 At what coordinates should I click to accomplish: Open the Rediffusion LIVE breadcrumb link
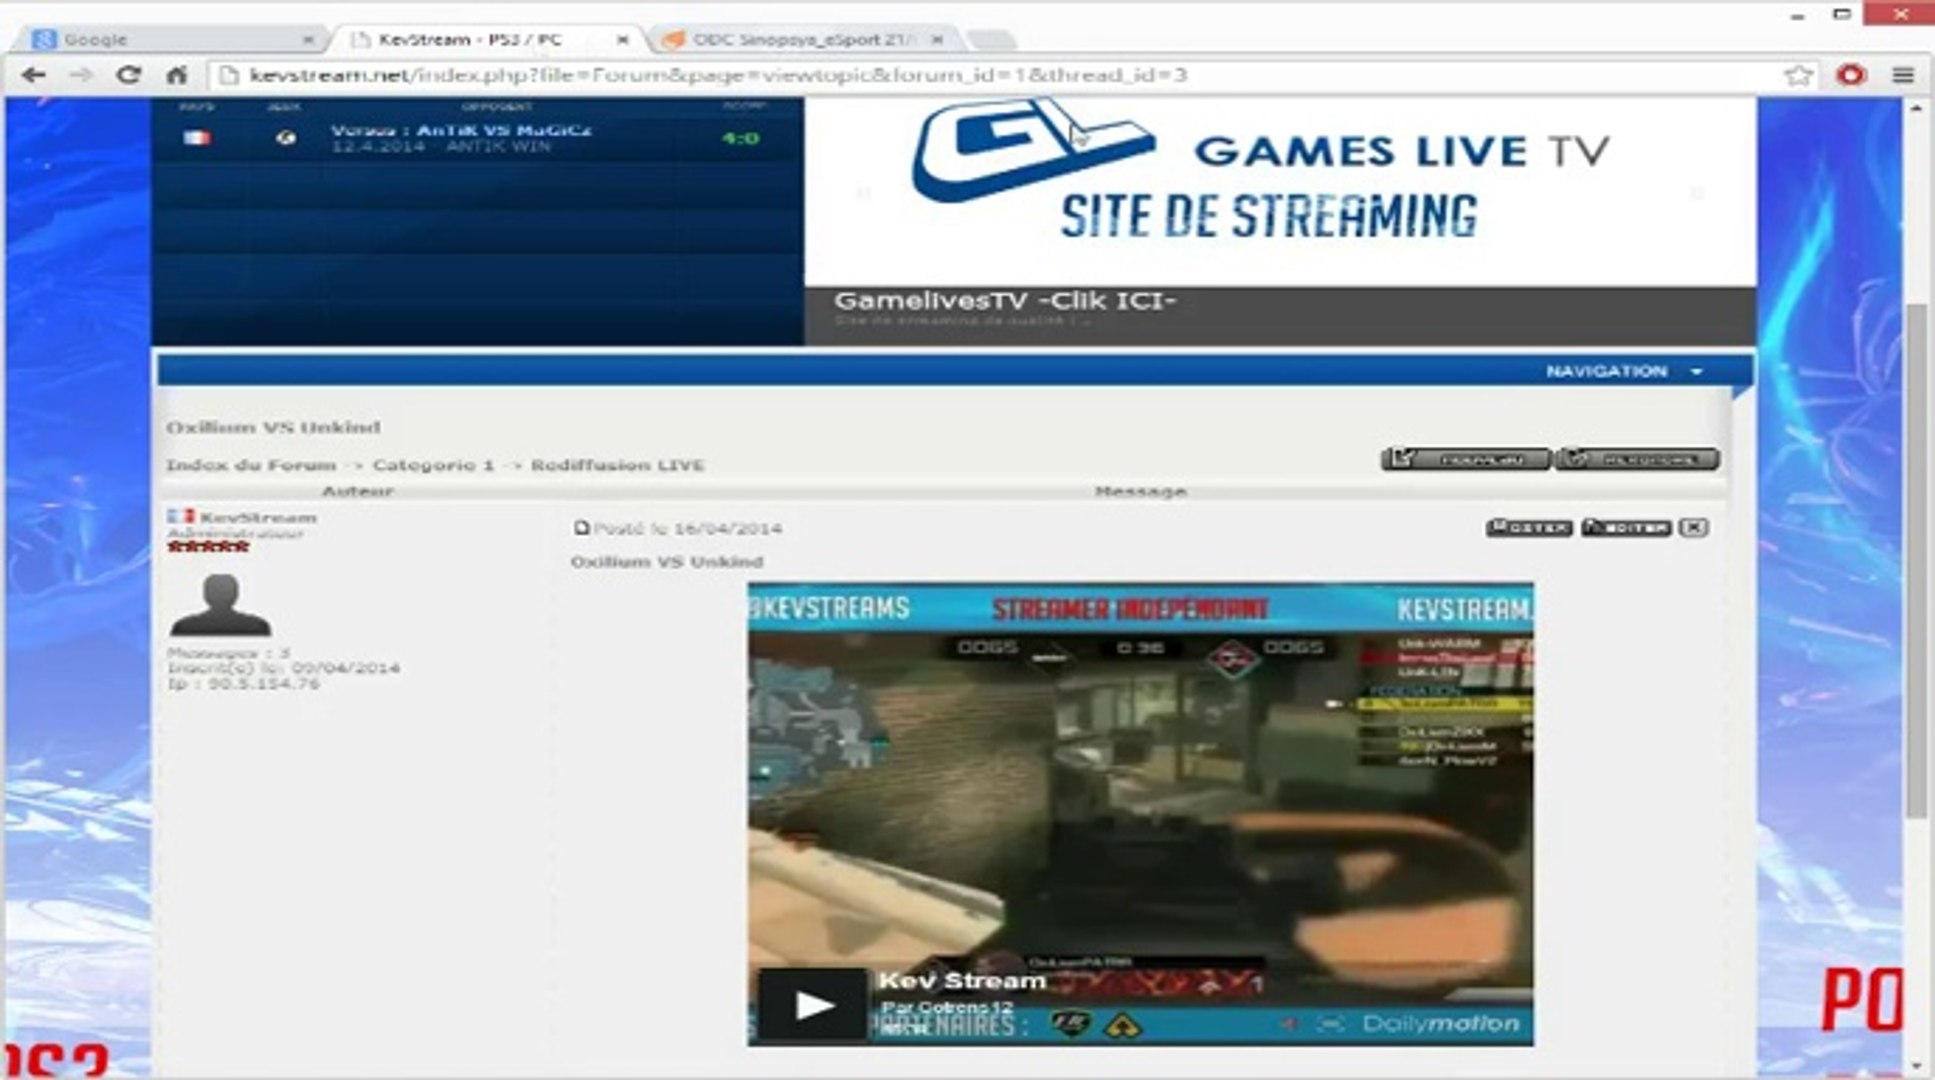(x=617, y=465)
